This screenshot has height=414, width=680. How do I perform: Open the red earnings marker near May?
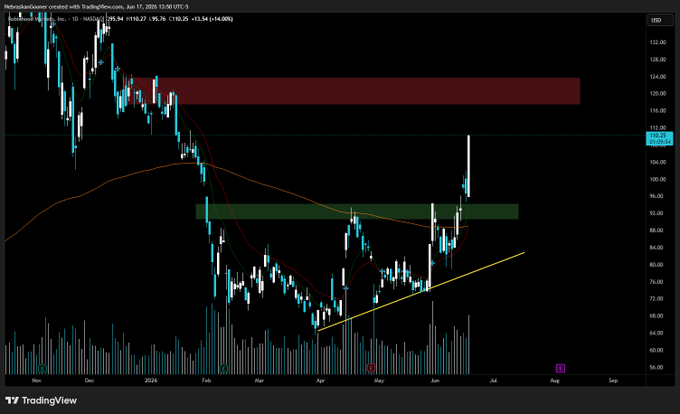coord(371,368)
